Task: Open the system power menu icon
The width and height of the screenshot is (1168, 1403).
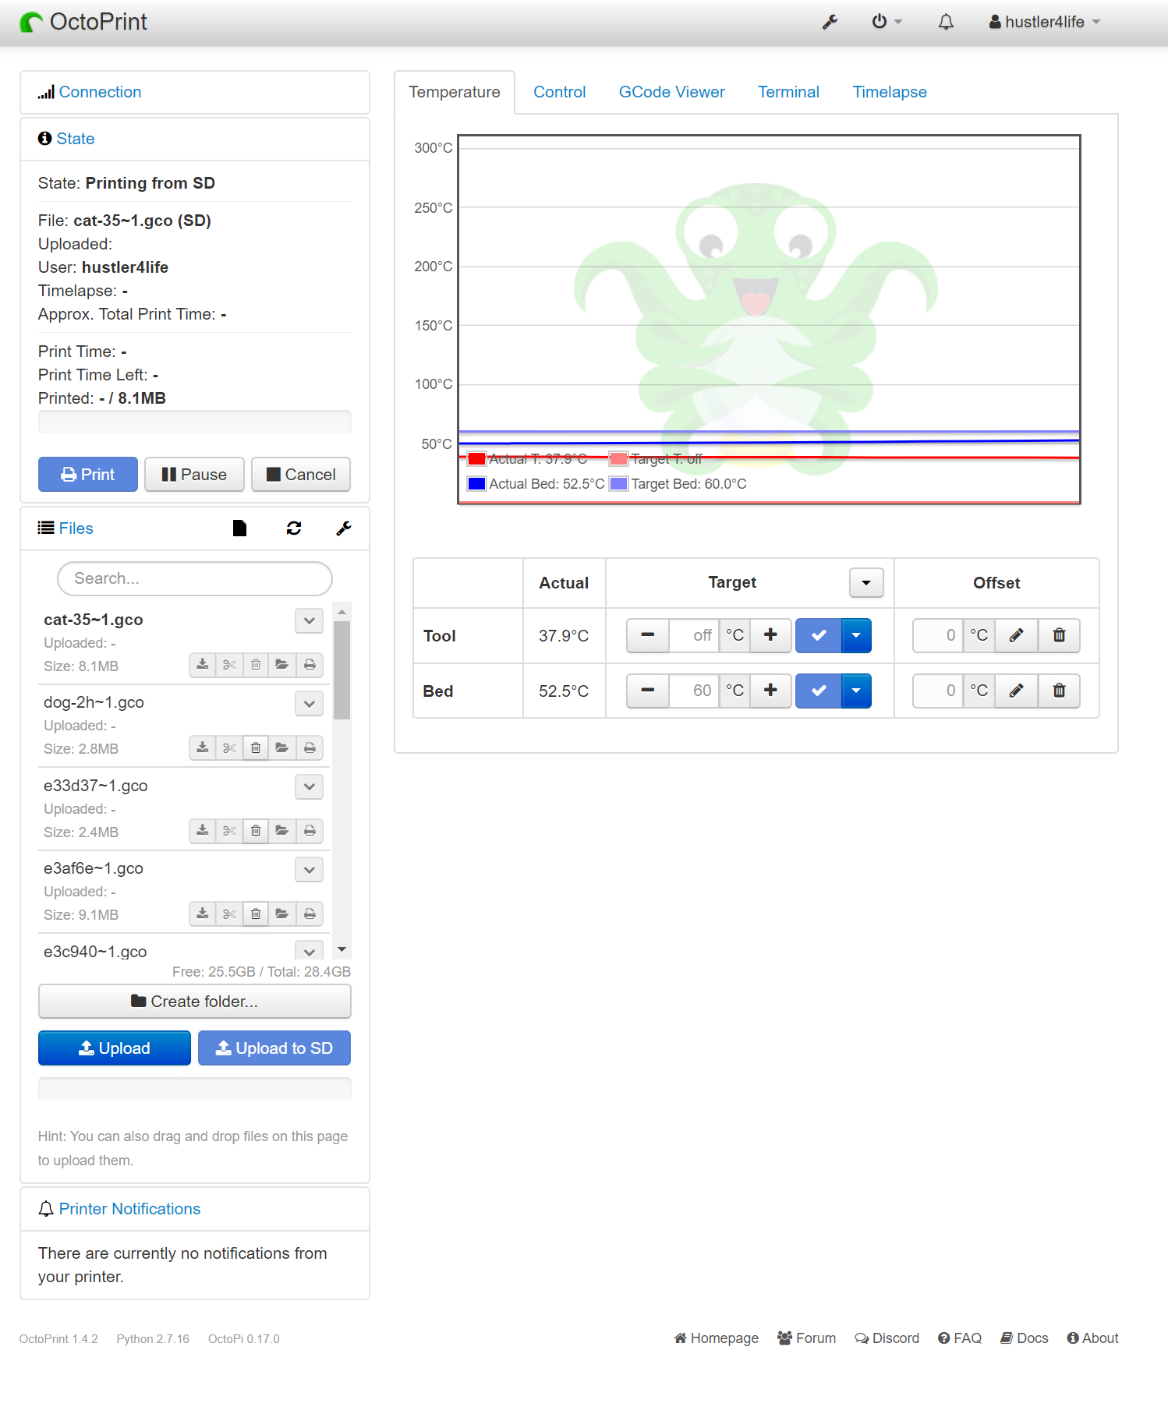Action: point(885,22)
